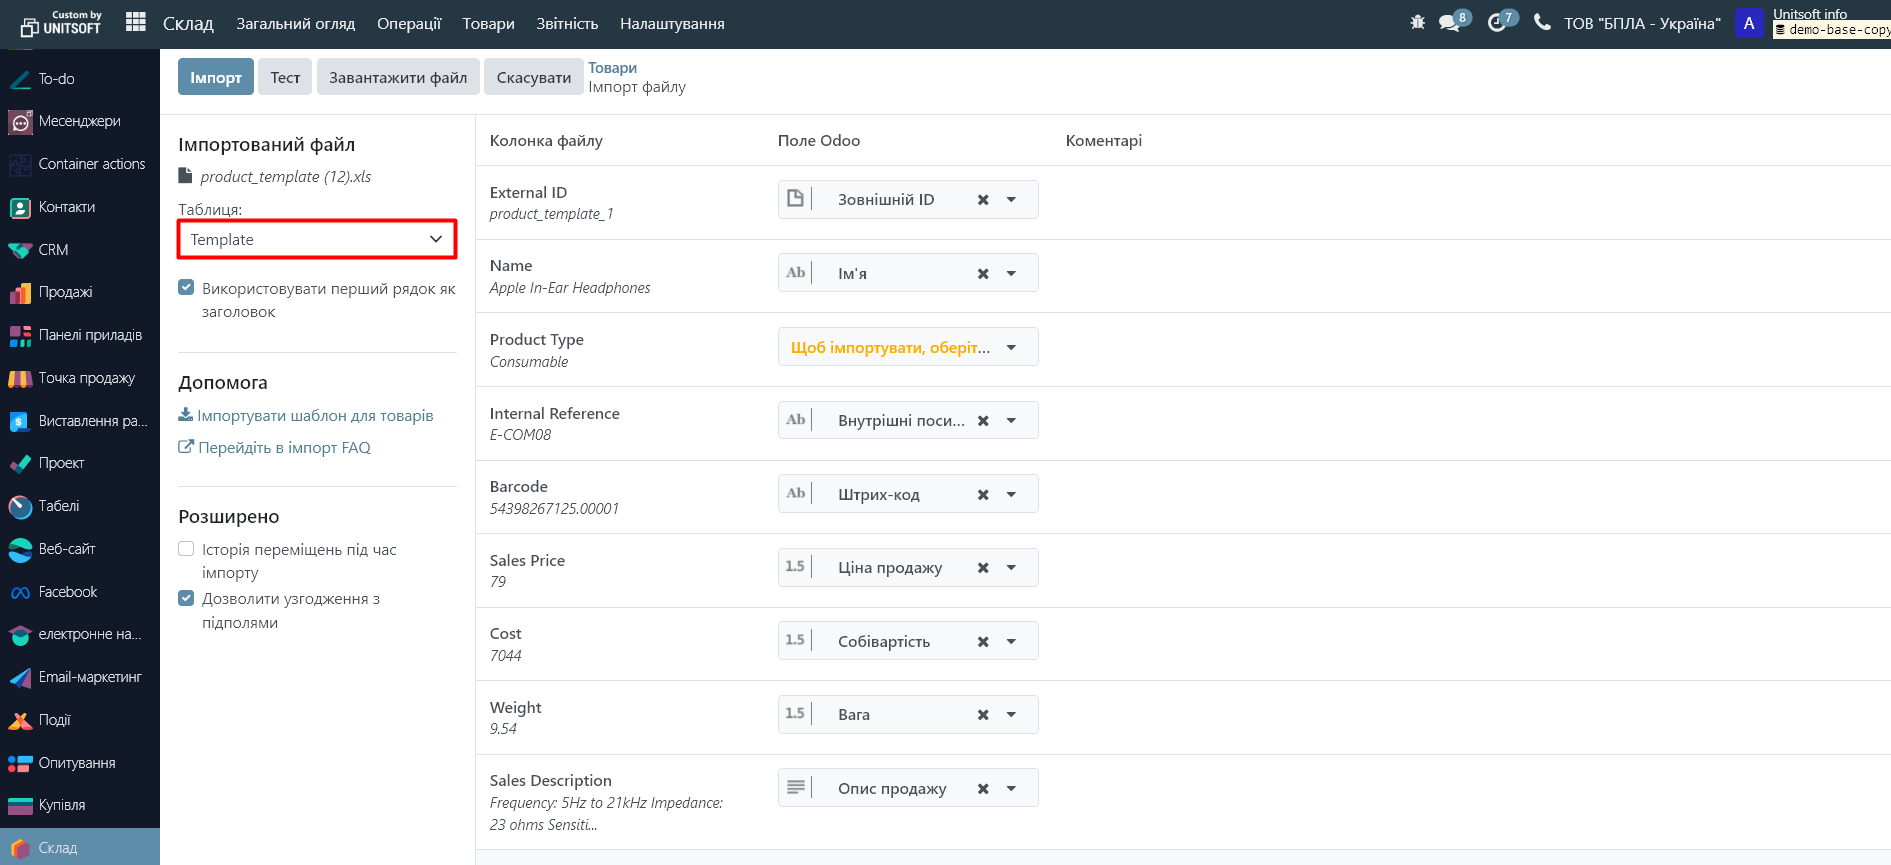Open the apps grid menu icon
1891x865 pixels.
tap(136, 22)
